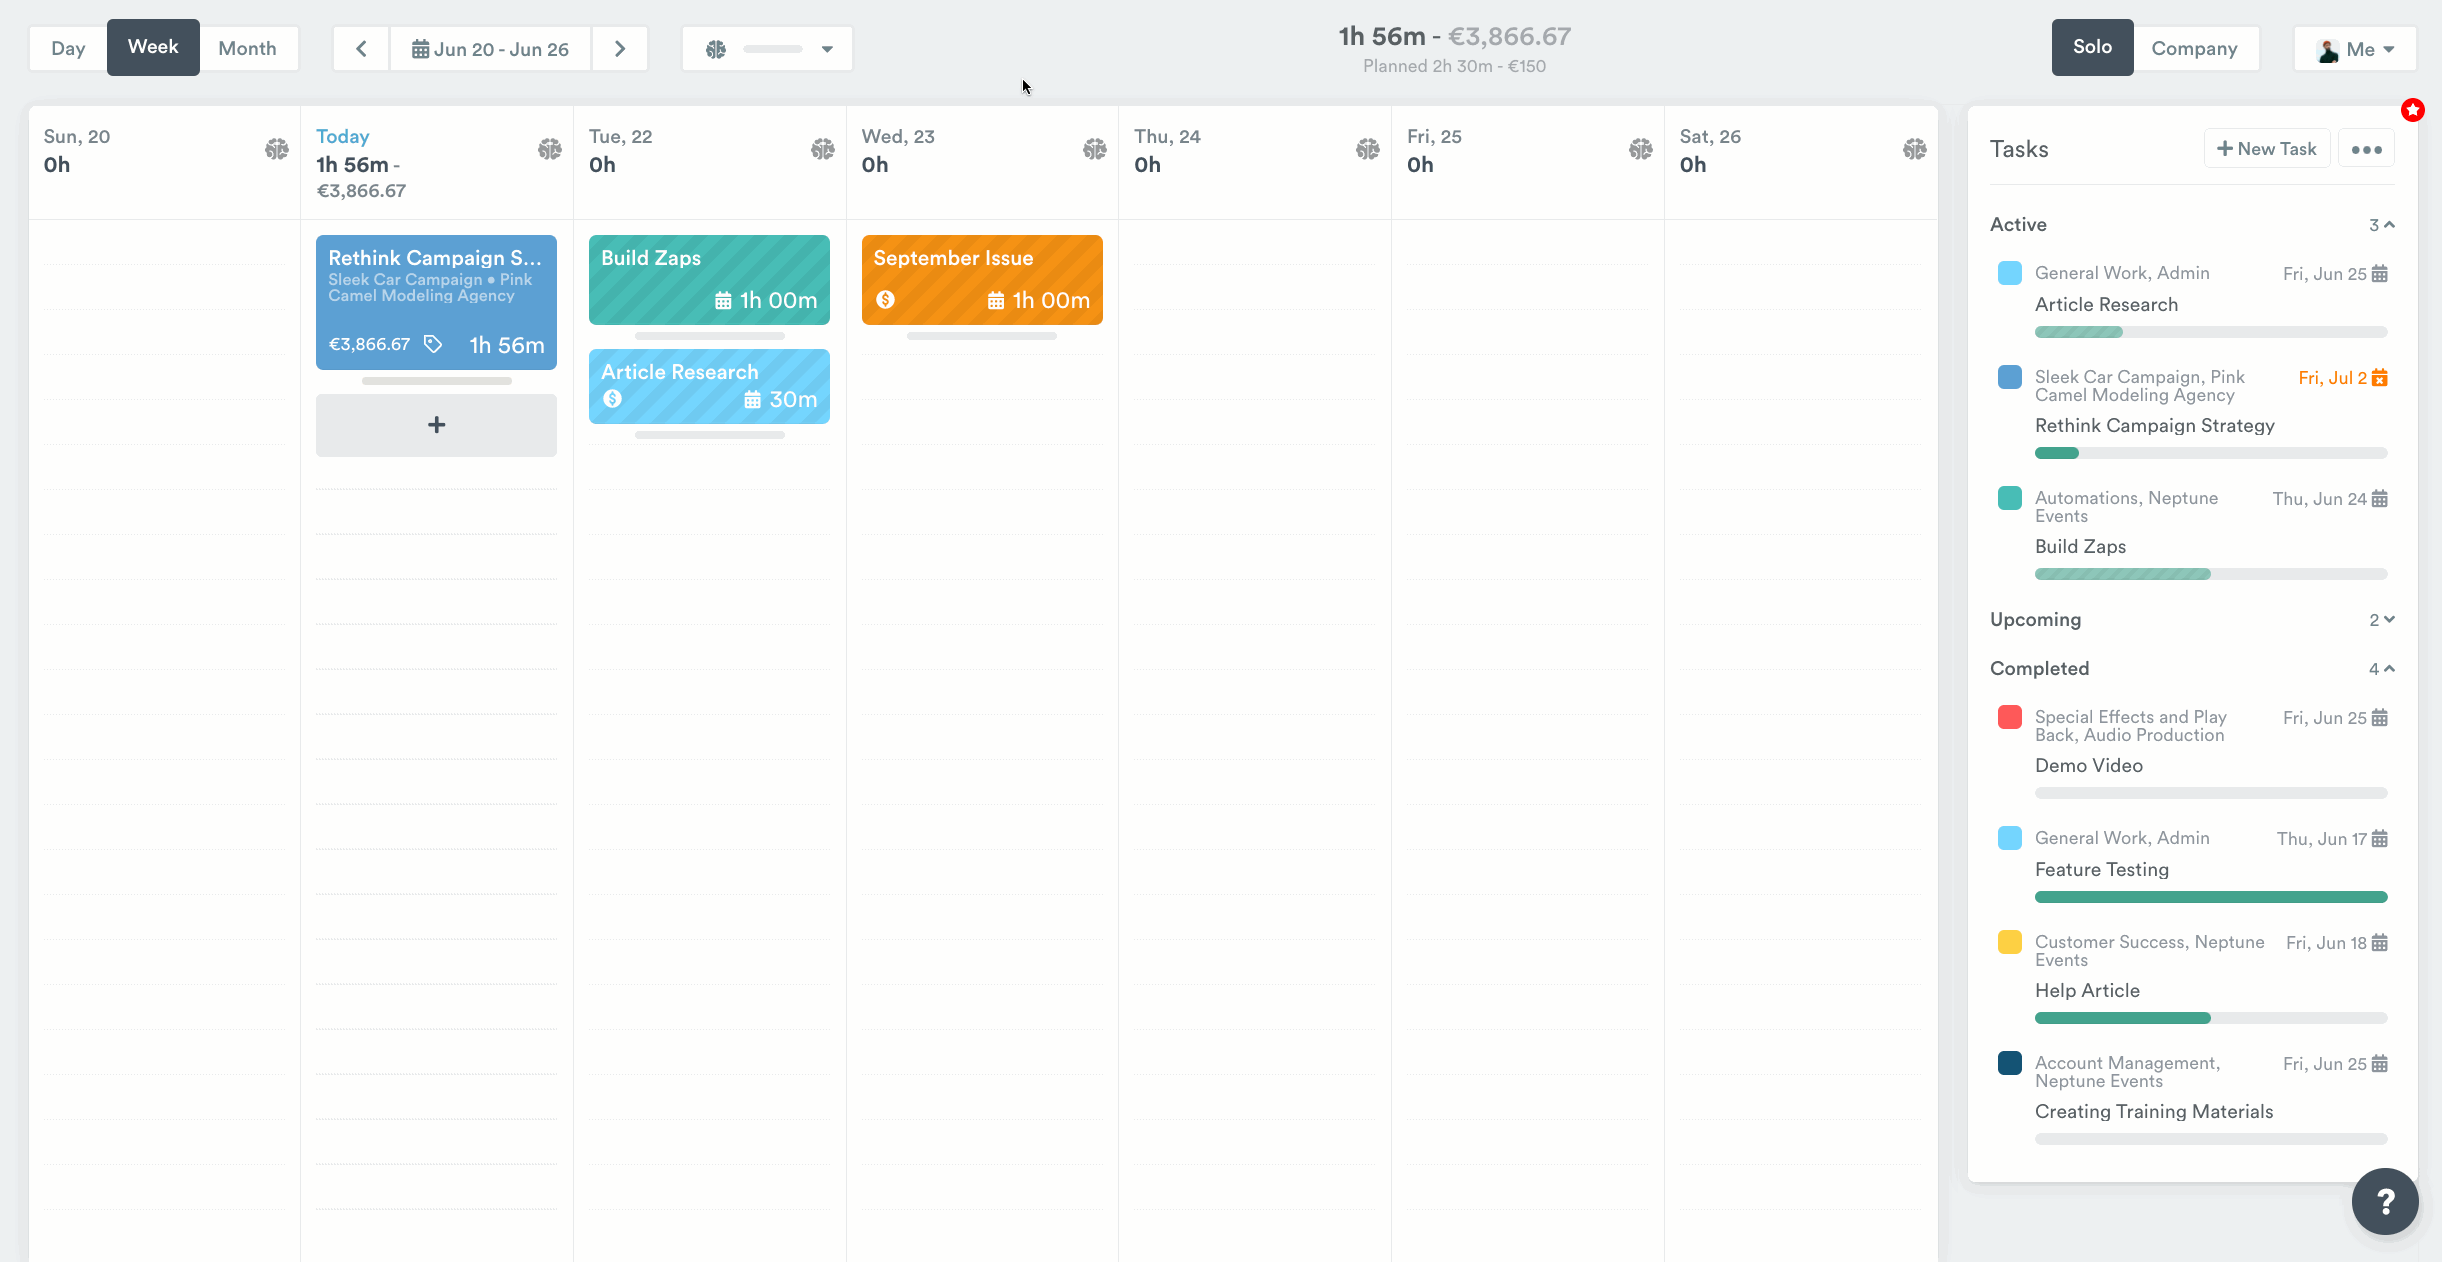Open the ellipsis options in the Tasks panel
The width and height of the screenshot is (2442, 1262).
[2365, 148]
